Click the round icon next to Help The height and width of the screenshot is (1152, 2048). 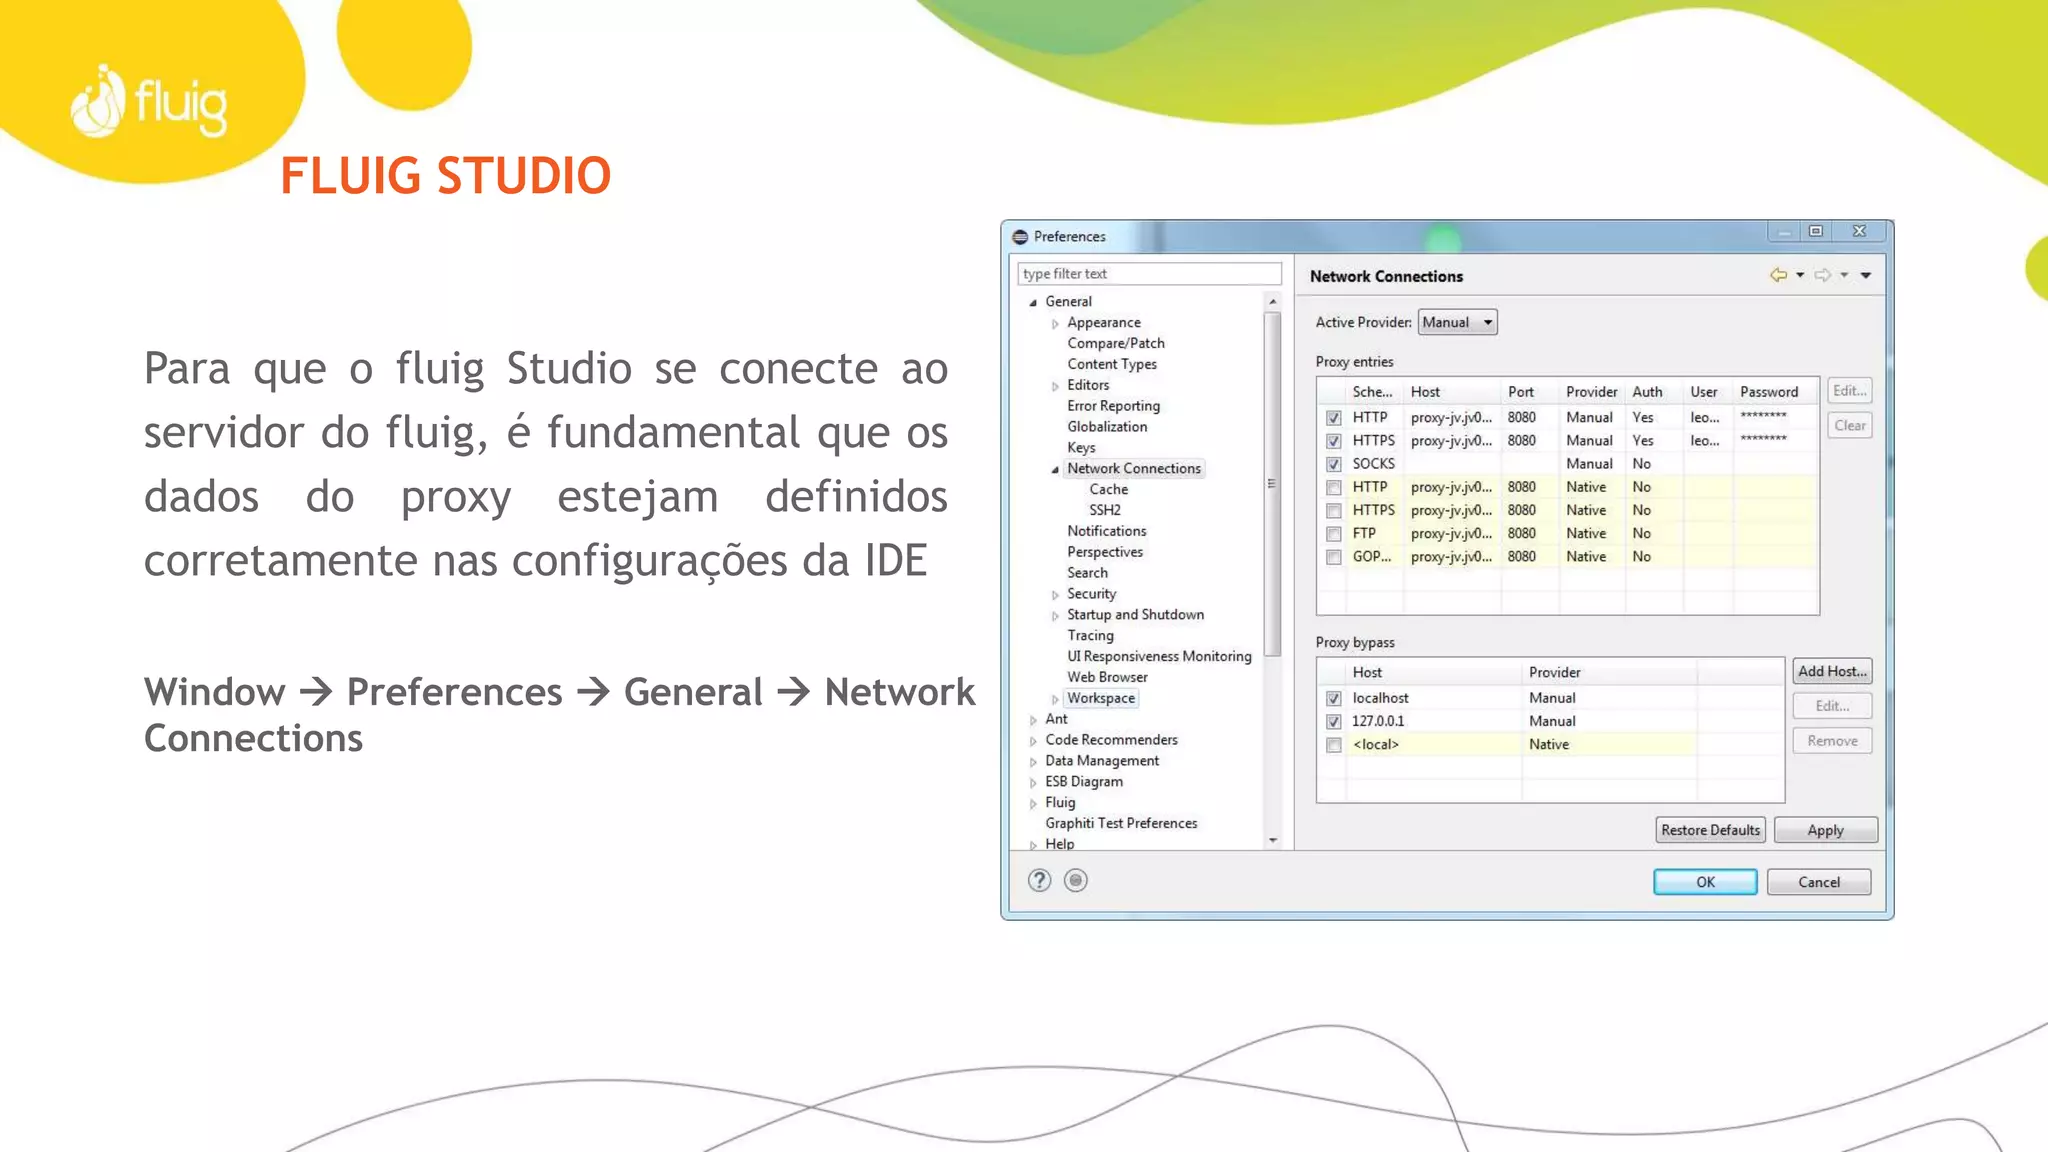coord(1076,880)
